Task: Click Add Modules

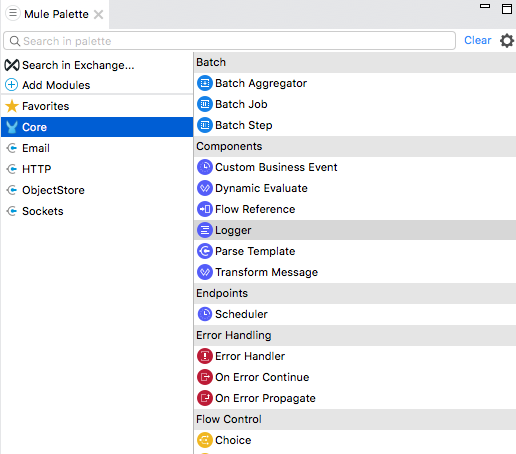Action: click(56, 85)
